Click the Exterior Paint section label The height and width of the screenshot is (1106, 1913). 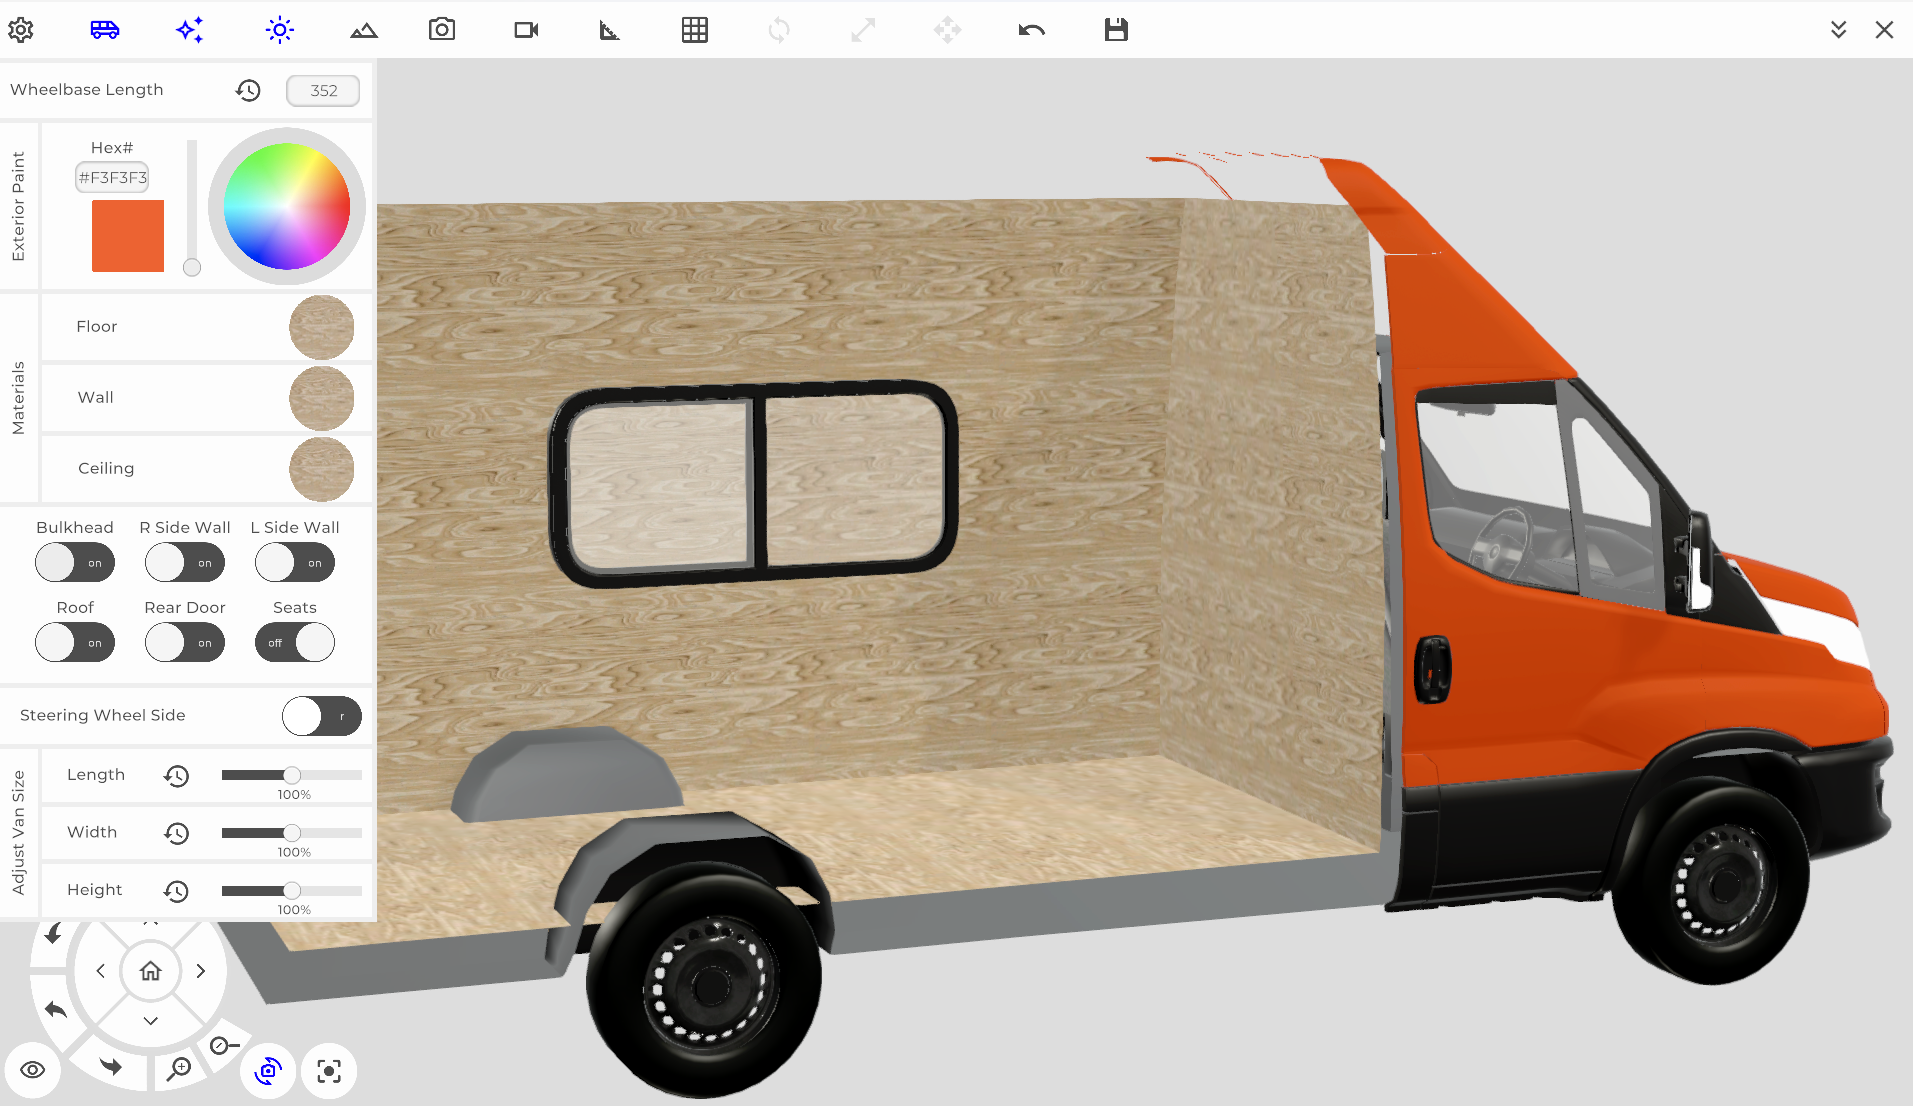[18, 207]
